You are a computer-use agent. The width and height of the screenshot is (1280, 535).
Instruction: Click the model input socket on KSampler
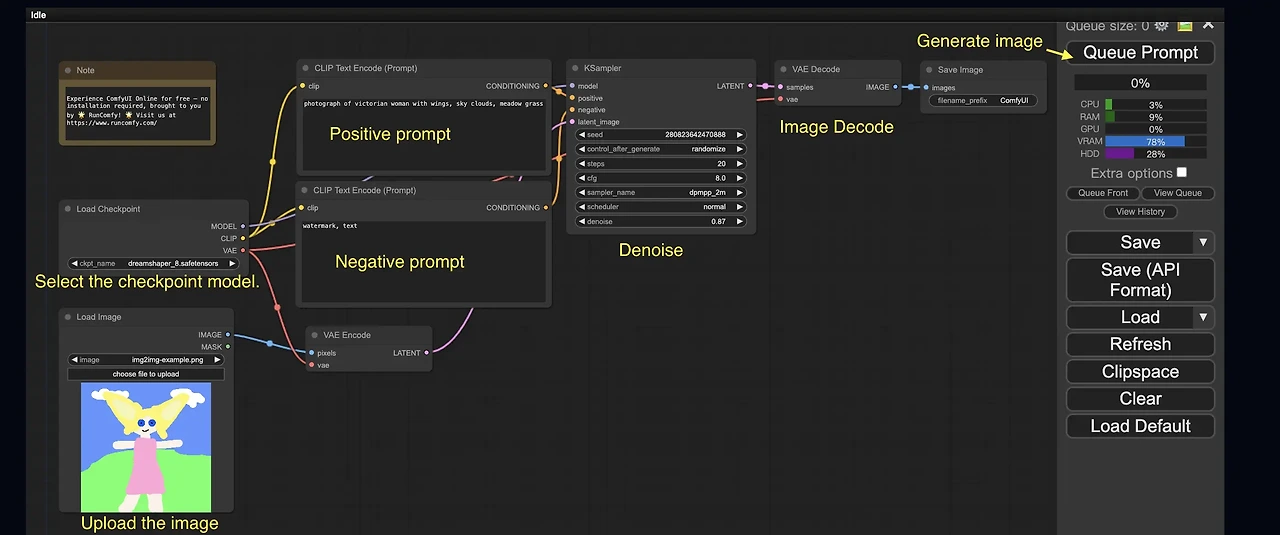click(x=572, y=86)
